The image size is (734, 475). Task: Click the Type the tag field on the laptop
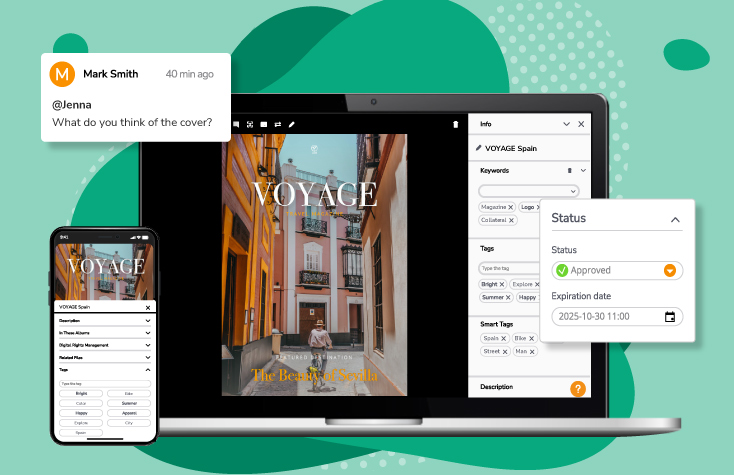(x=509, y=268)
